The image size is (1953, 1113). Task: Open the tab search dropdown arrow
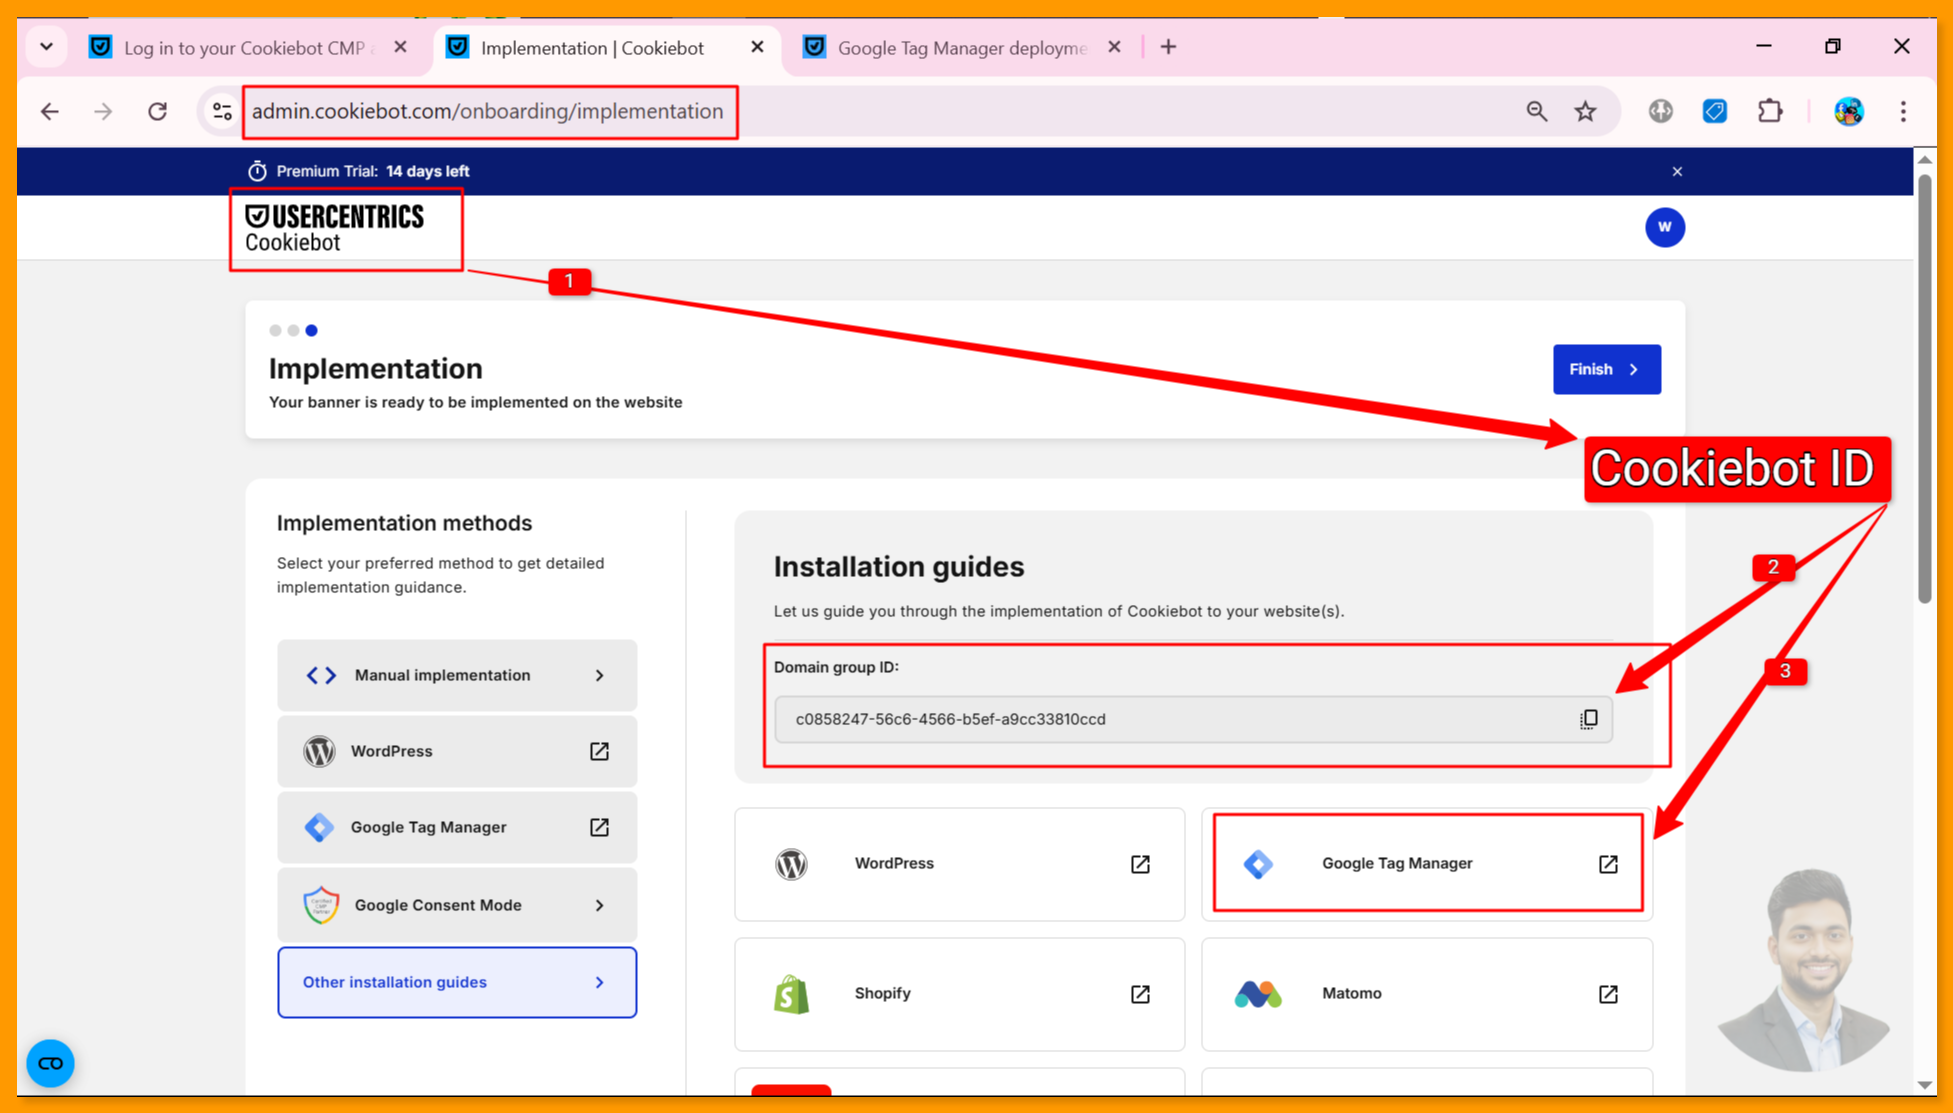click(46, 47)
